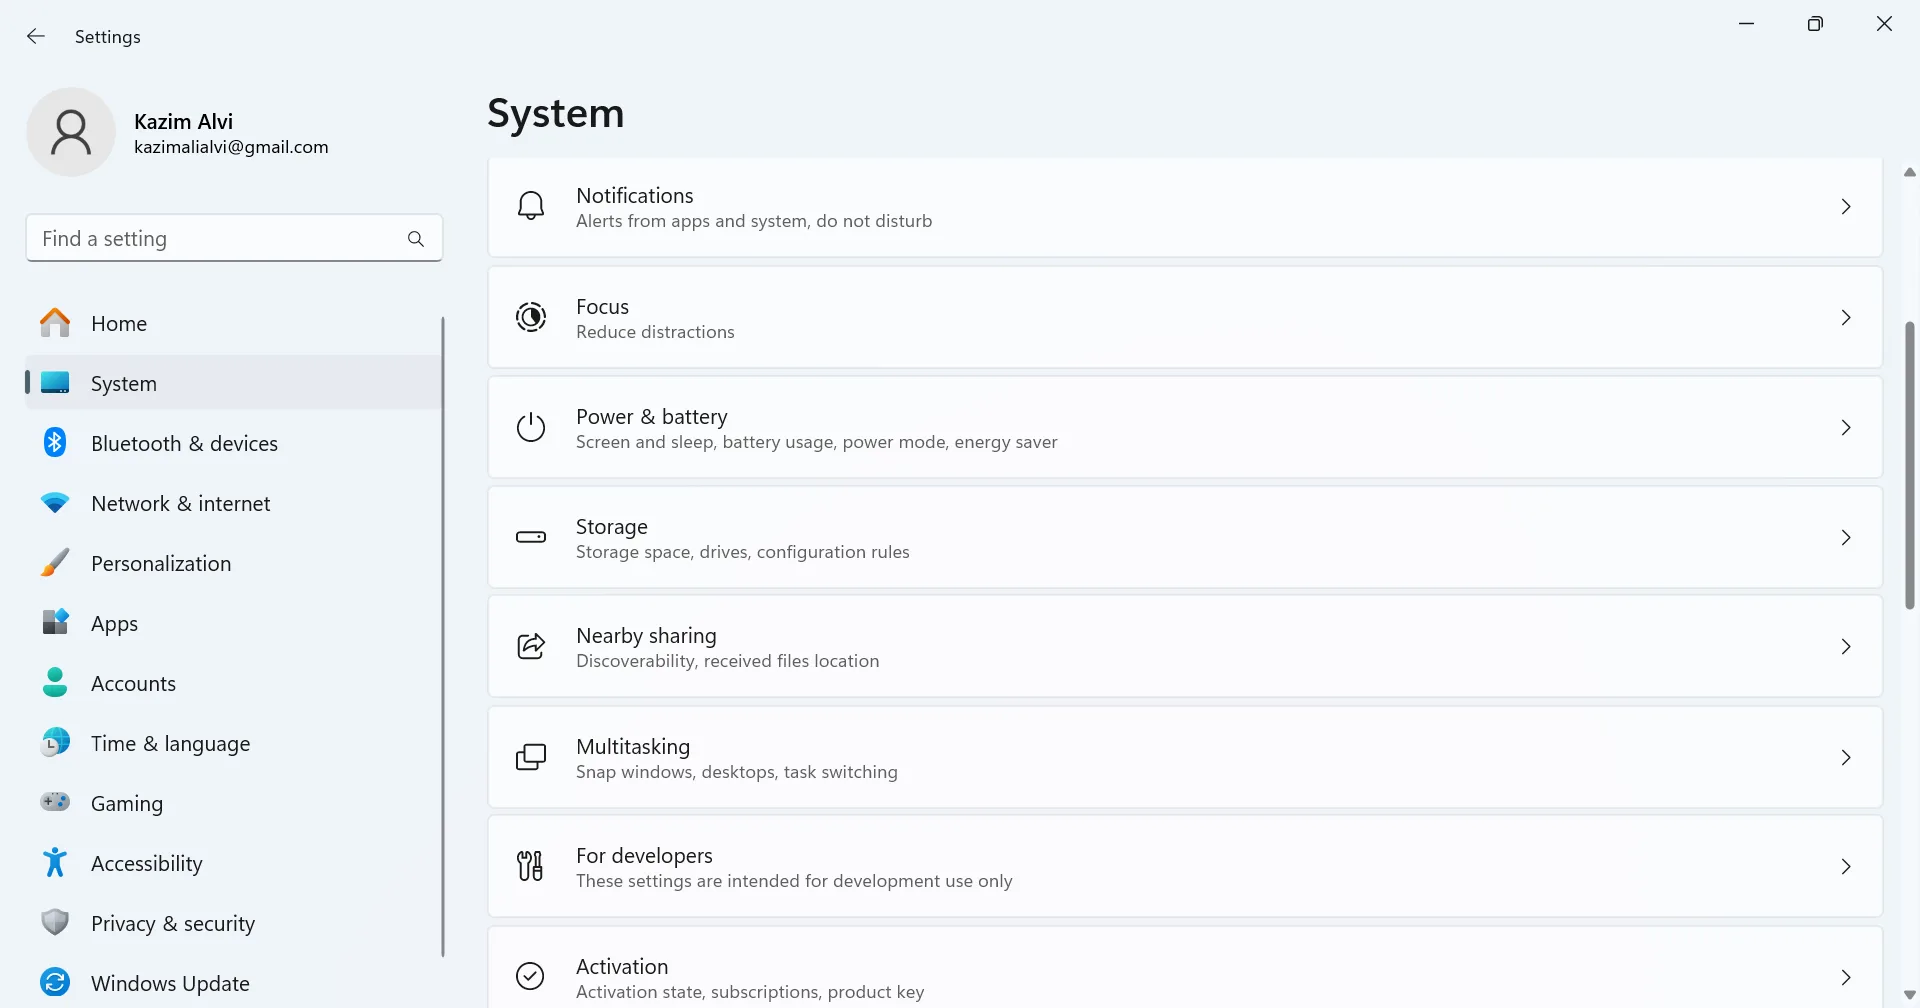Expand Focus with its chevron
Viewport: 1920px width, 1008px height.
tap(1846, 317)
